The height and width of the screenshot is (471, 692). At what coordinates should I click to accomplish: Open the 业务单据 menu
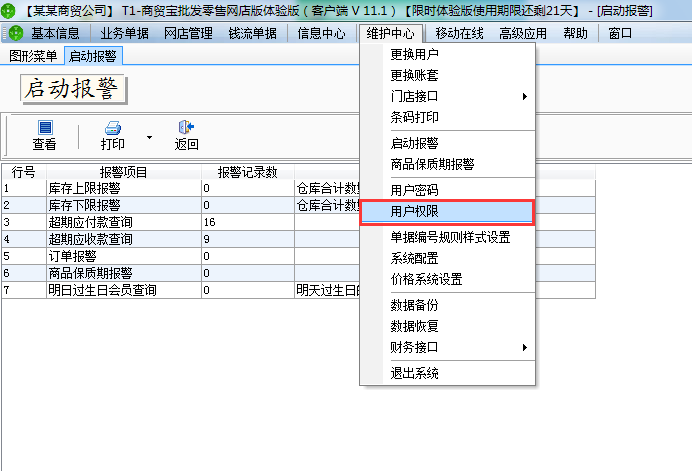click(x=124, y=33)
